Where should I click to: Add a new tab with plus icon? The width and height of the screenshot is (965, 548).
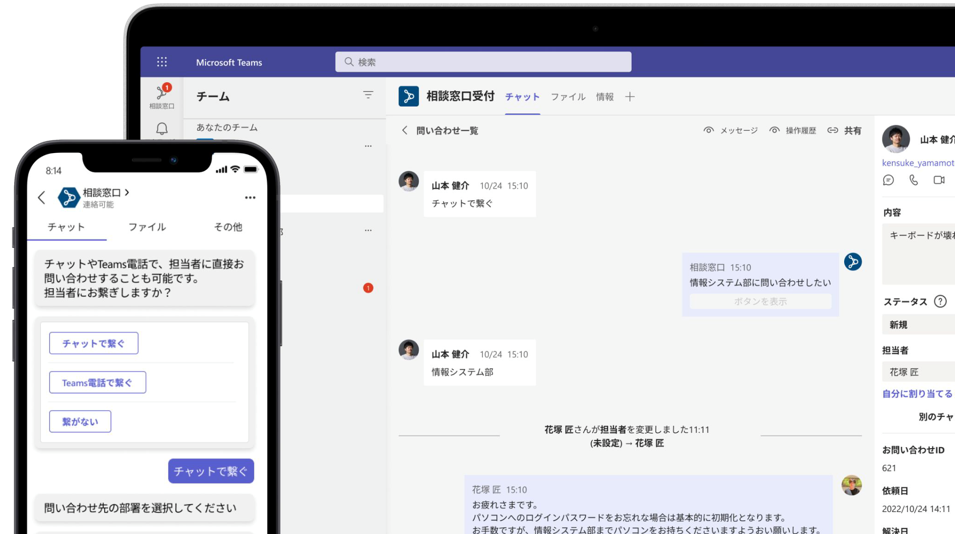pyautogui.click(x=630, y=97)
